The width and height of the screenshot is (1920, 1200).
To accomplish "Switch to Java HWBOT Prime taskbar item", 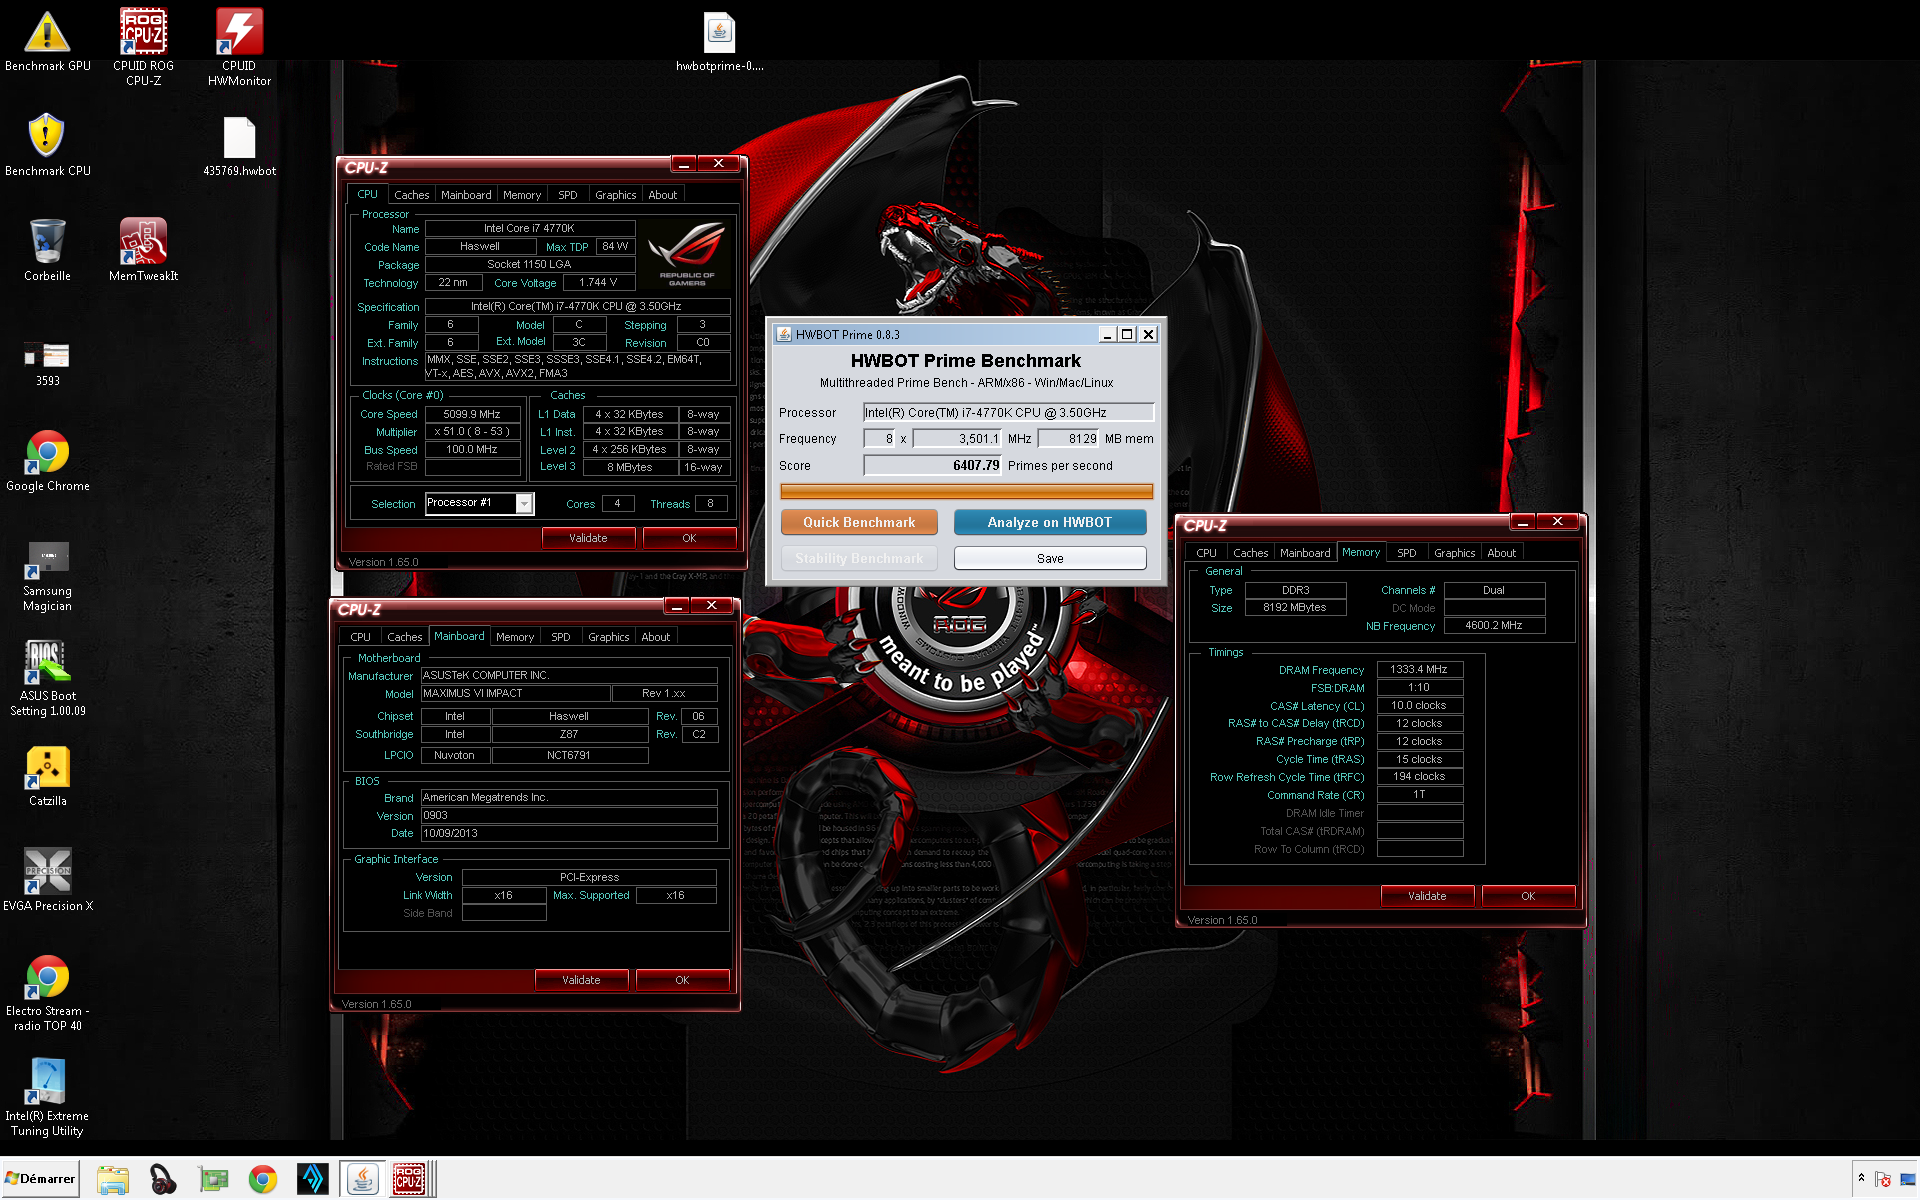I will [362, 1179].
